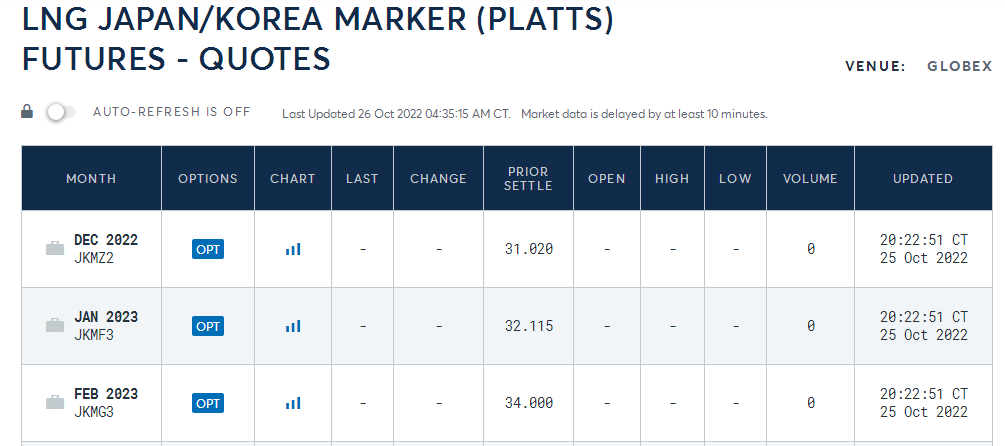1005x446 pixels.
Task: Click the prior settle value 31.020
Action: (529, 249)
